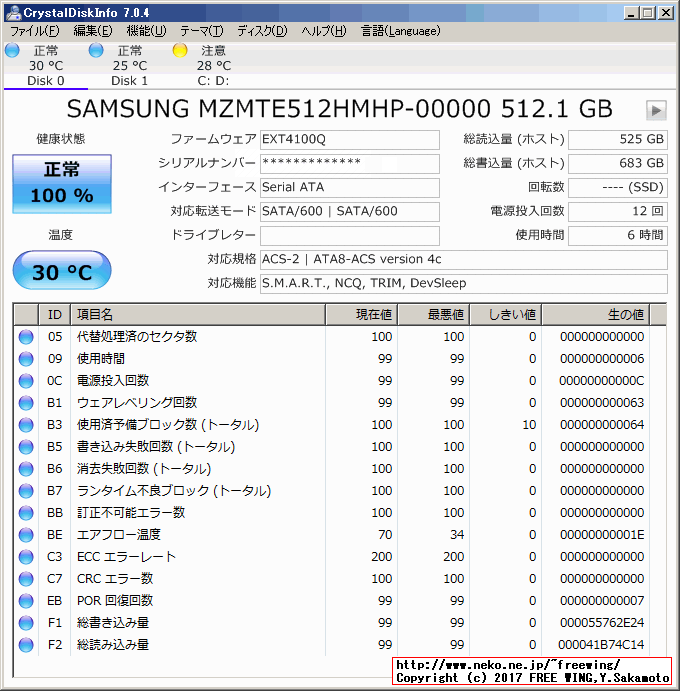
Task: Click the ID column header
Action: pyautogui.click(x=55, y=315)
